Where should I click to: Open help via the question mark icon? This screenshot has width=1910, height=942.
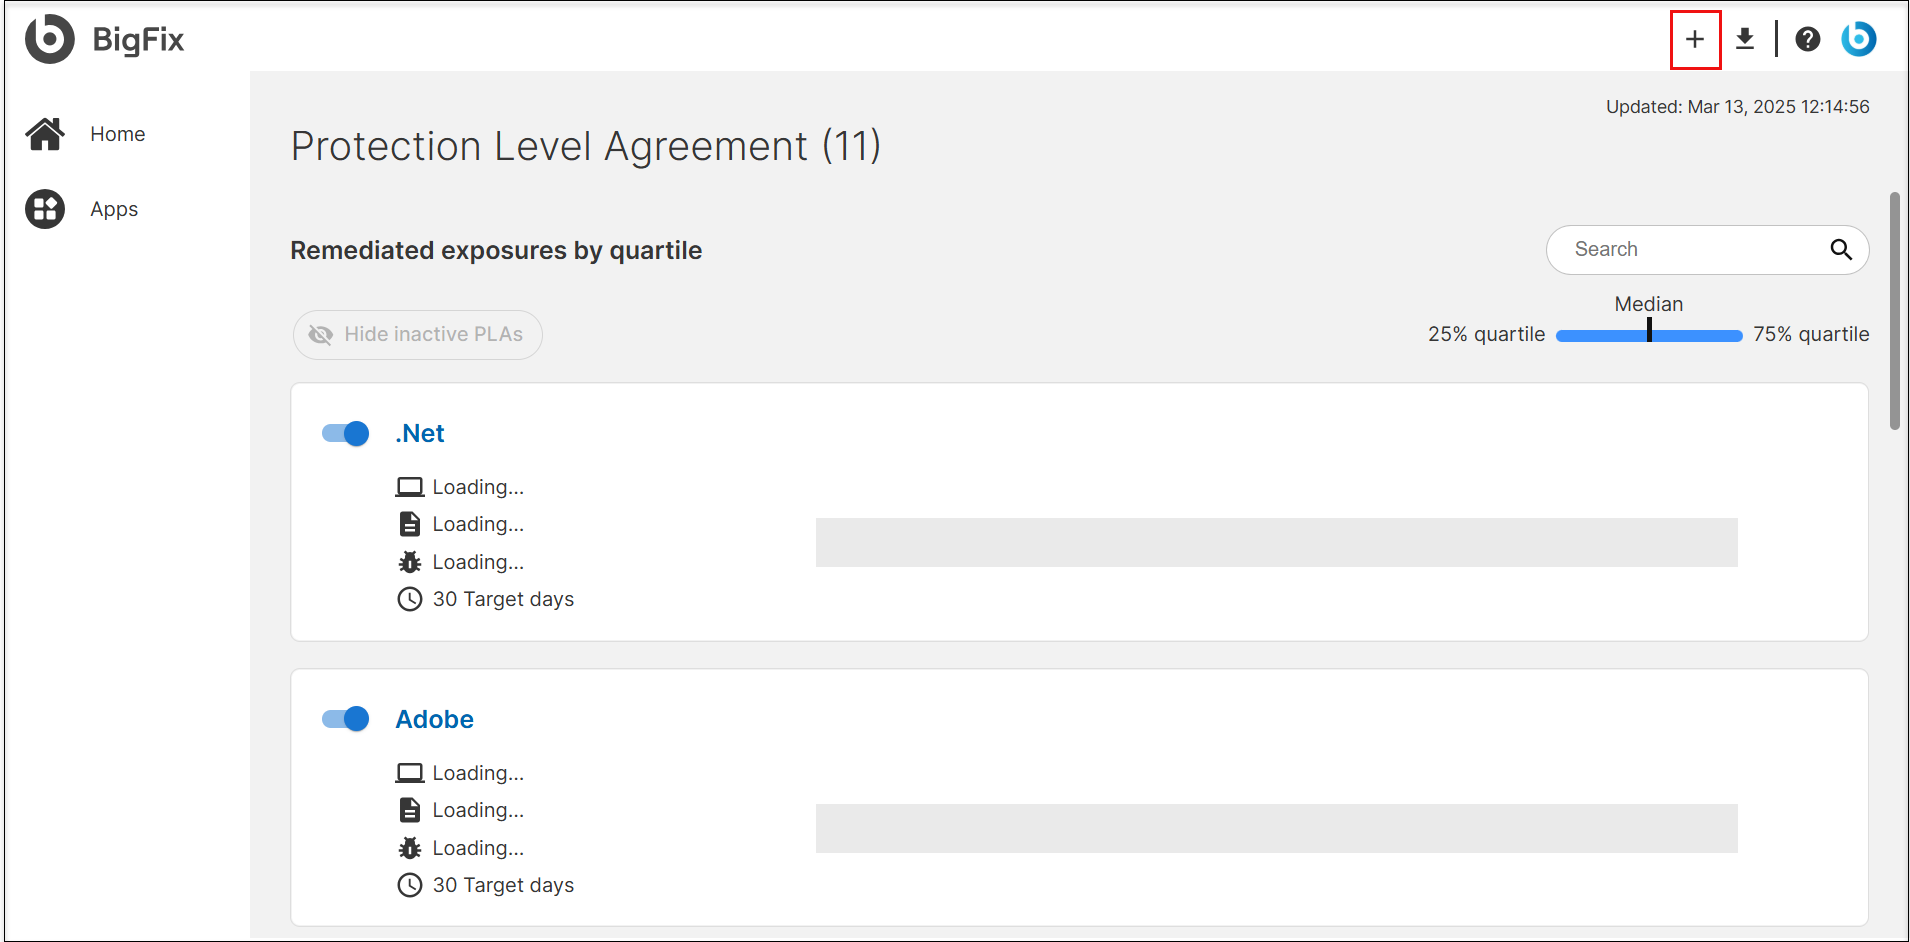pyautogui.click(x=1807, y=40)
